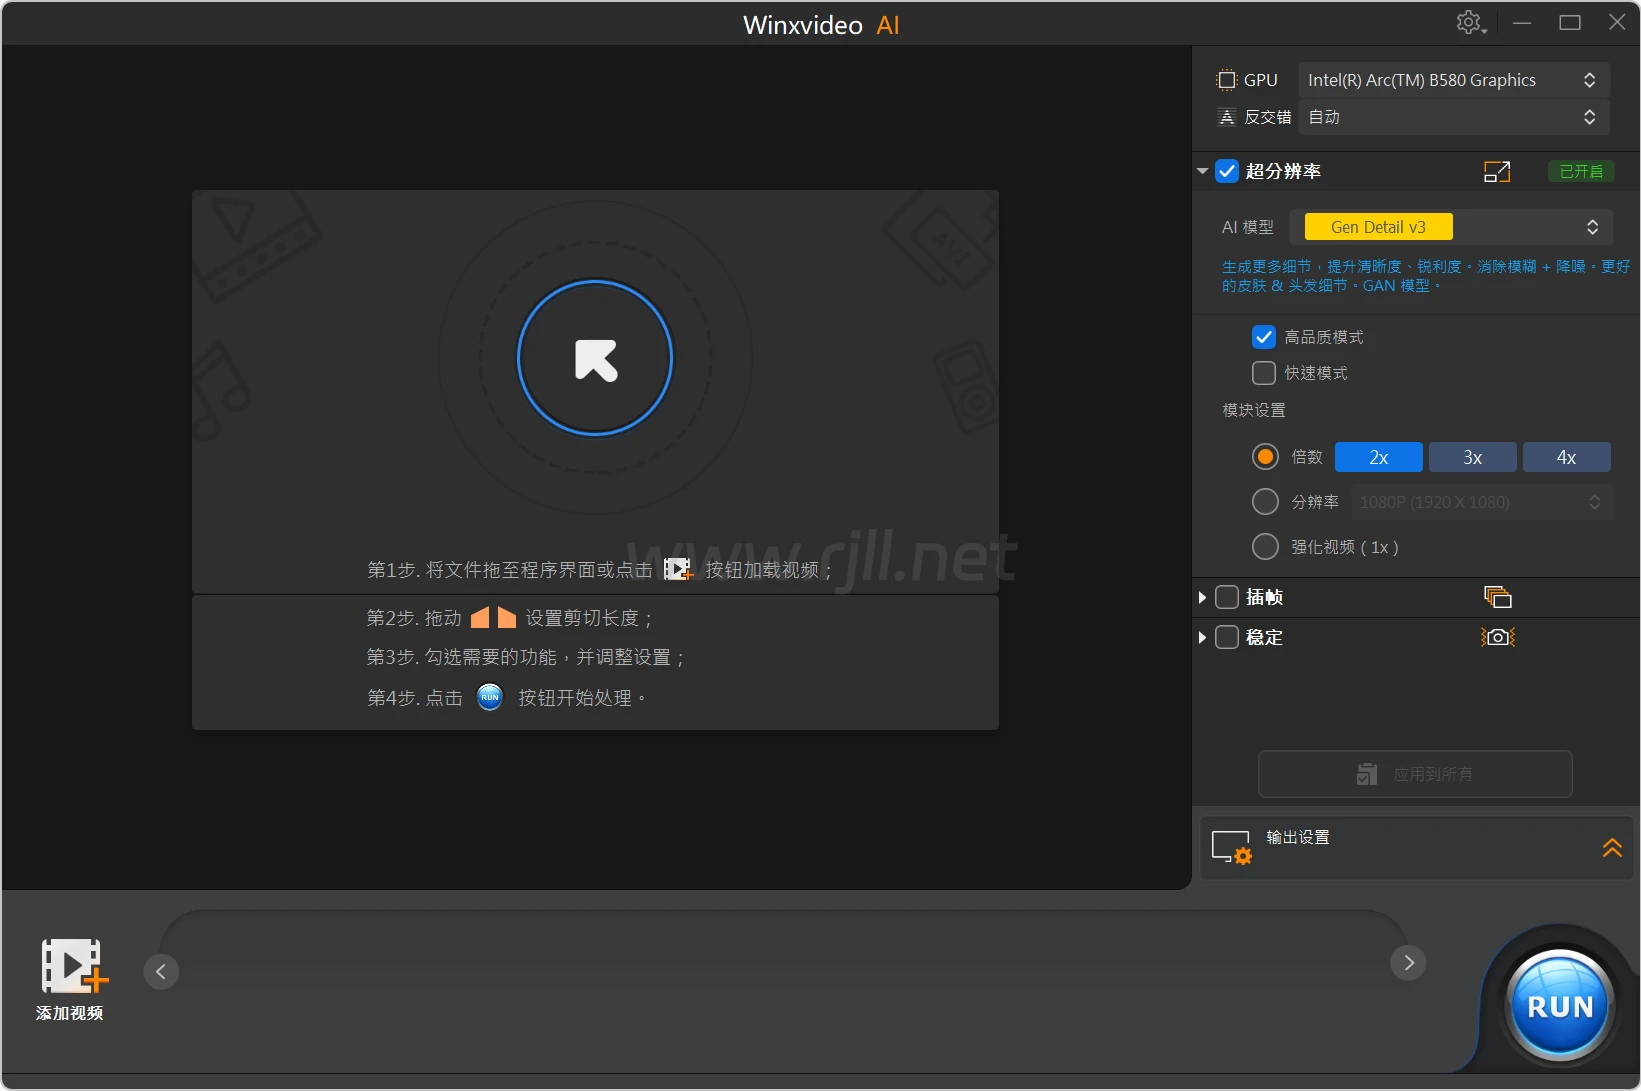The image size is (1641, 1091).
Task: Select the 4x scale multiplier
Action: [1566, 457]
